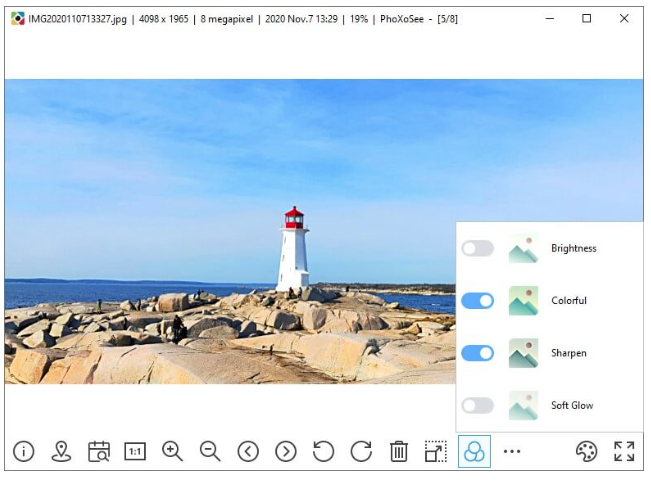Switch on the Soft Glow toggle
The image size is (651, 482).
pos(478,405)
